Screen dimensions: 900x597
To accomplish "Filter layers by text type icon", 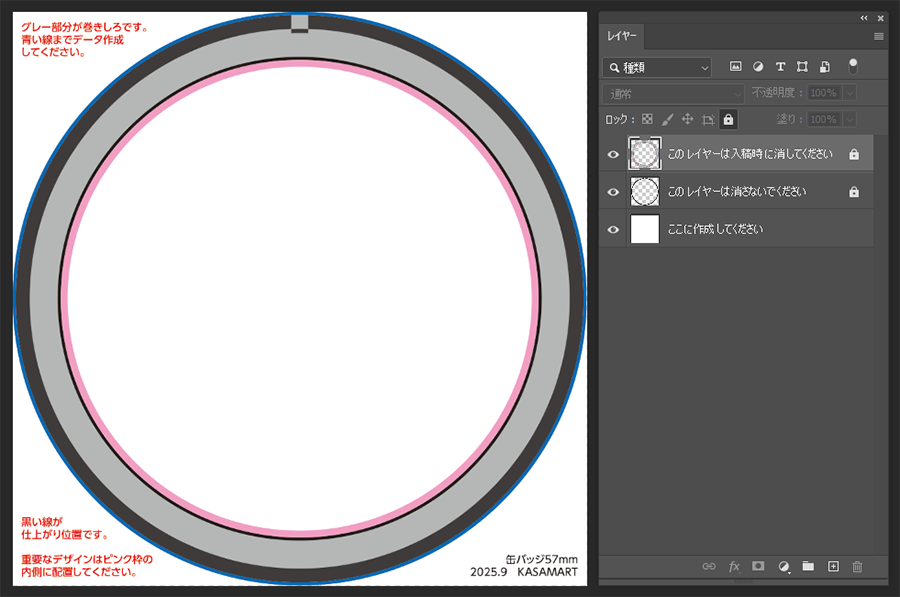I will click(780, 67).
